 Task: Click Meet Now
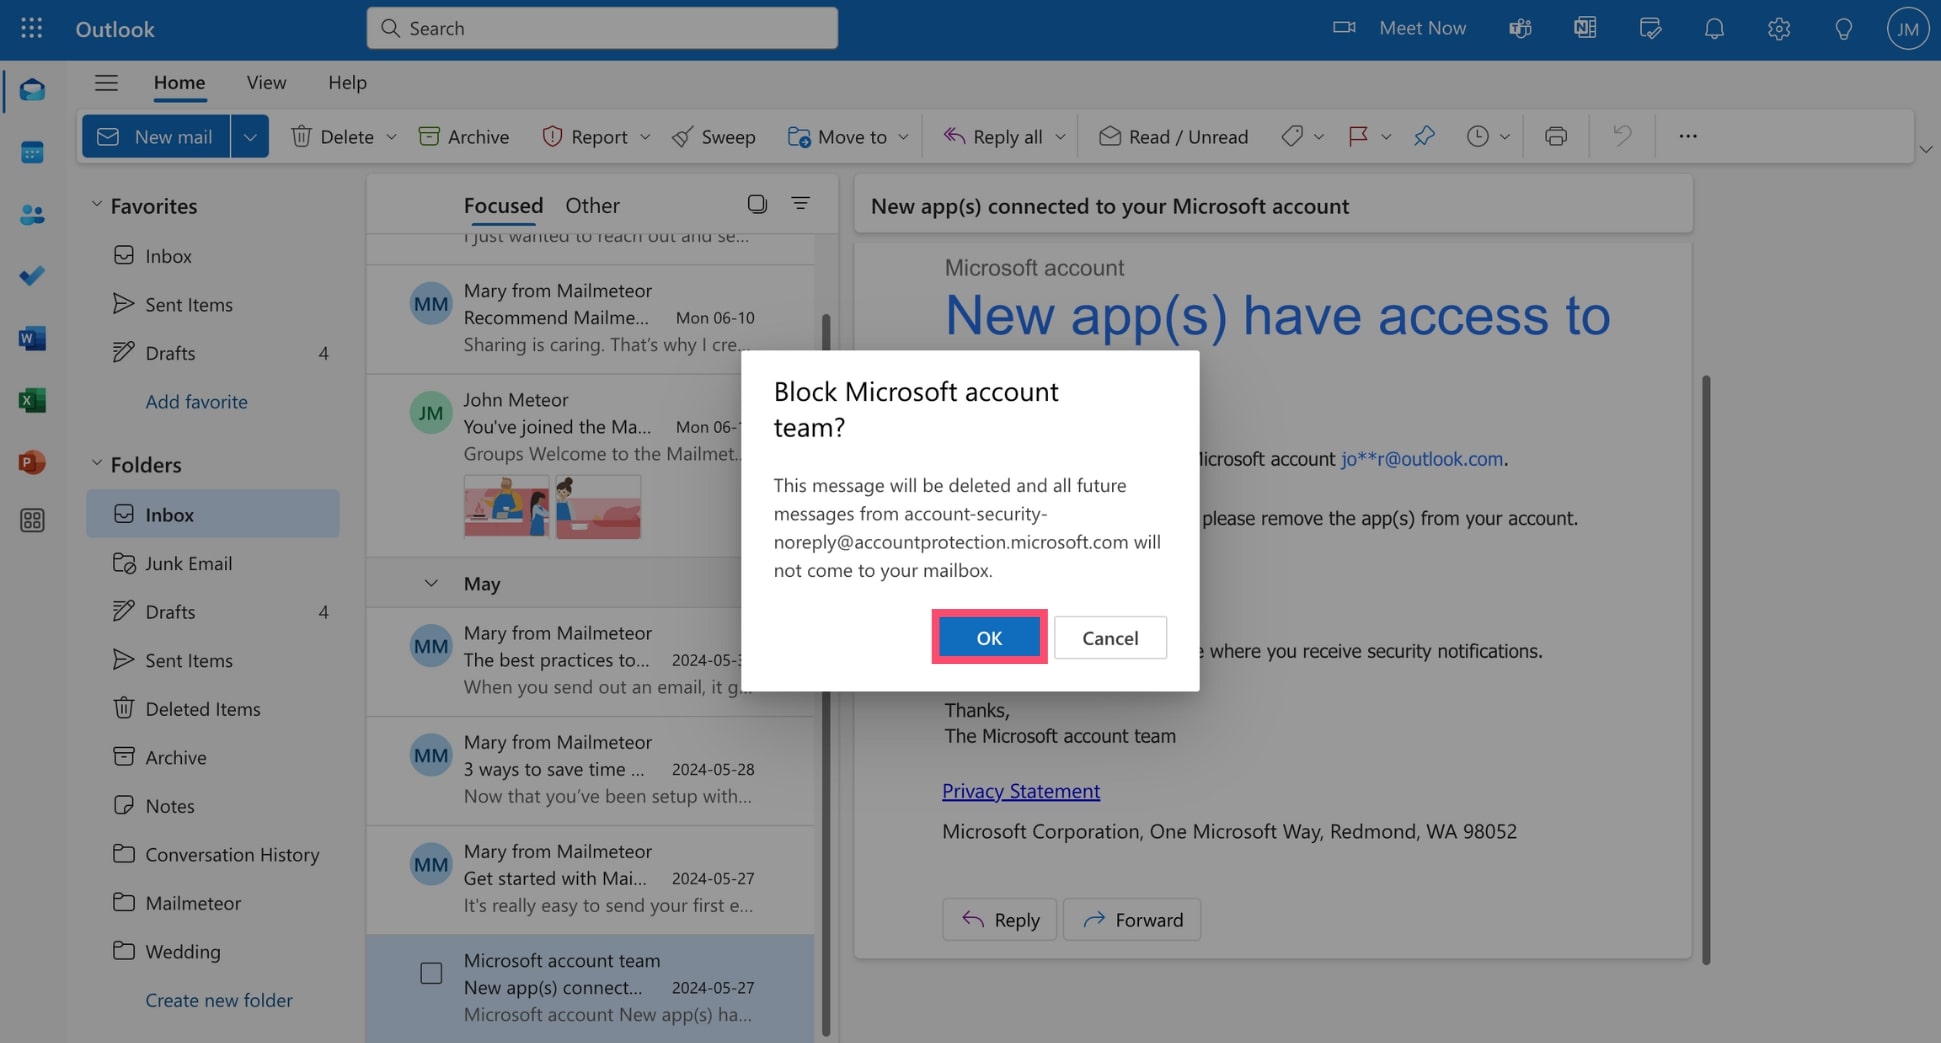pyautogui.click(x=1400, y=28)
